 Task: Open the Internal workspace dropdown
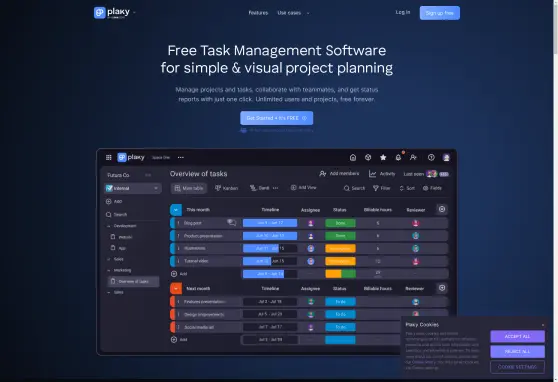coord(133,188)
